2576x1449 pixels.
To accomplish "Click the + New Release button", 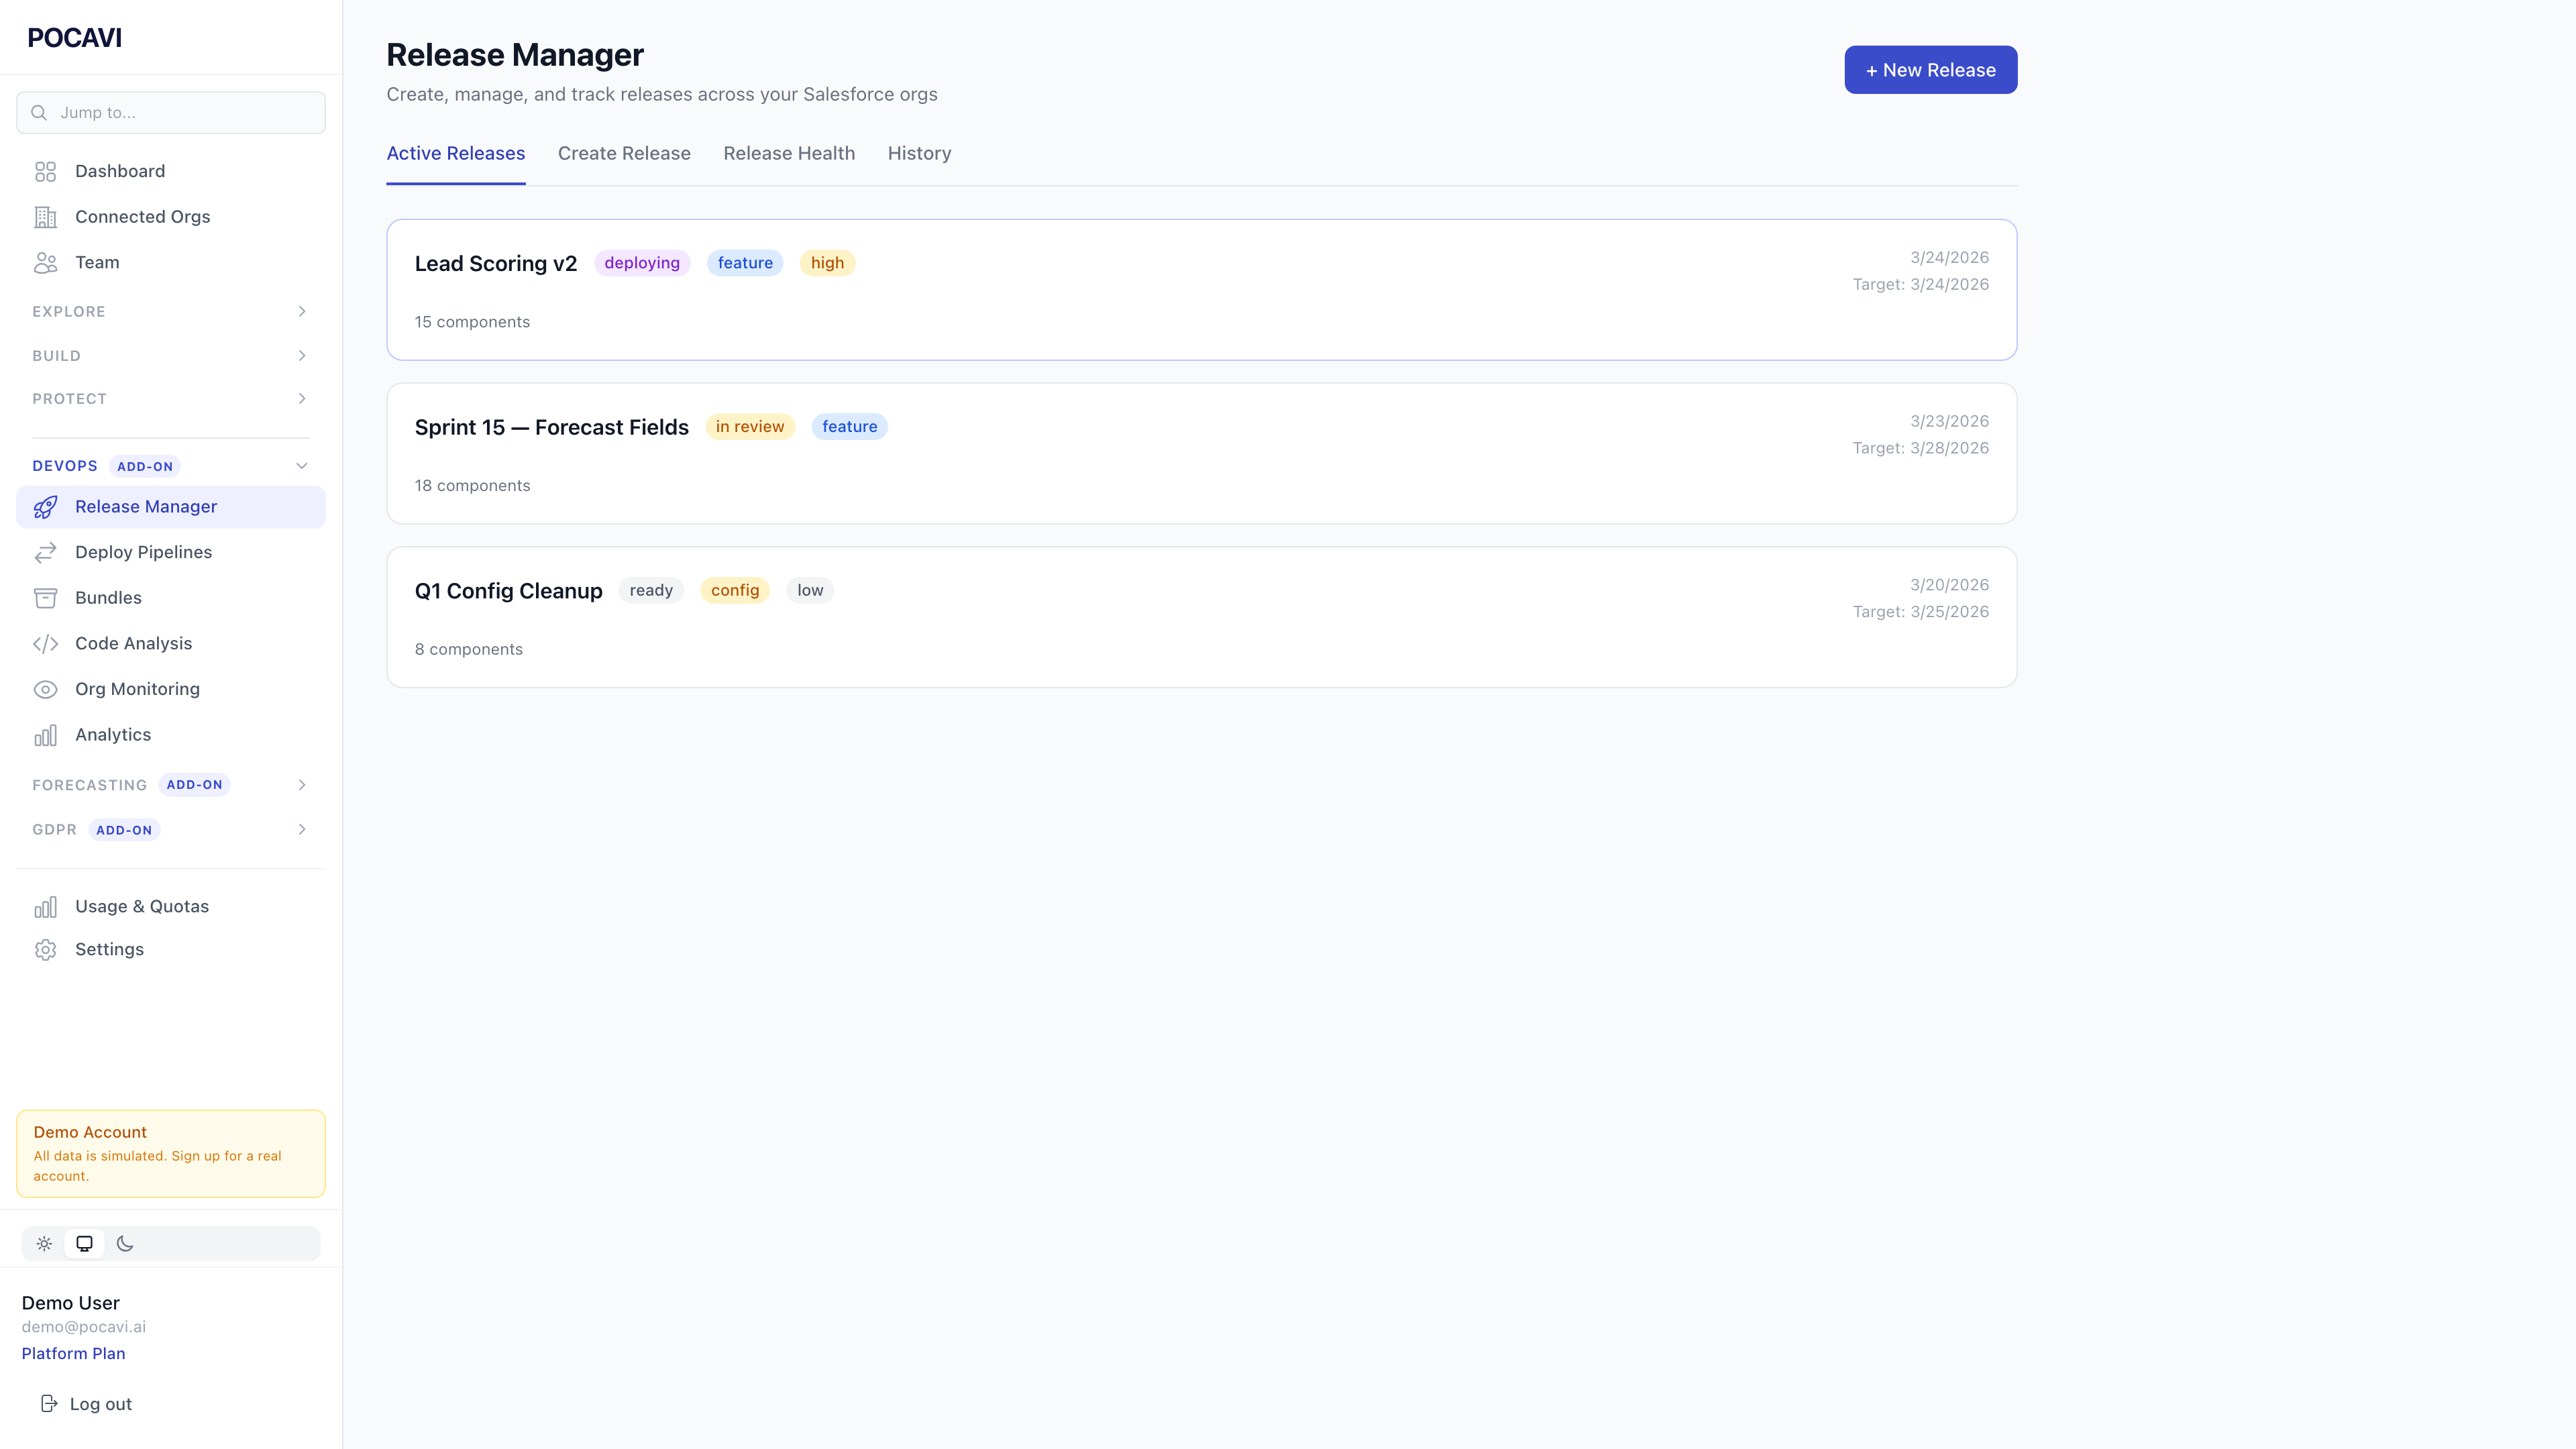I will 1930,70.
